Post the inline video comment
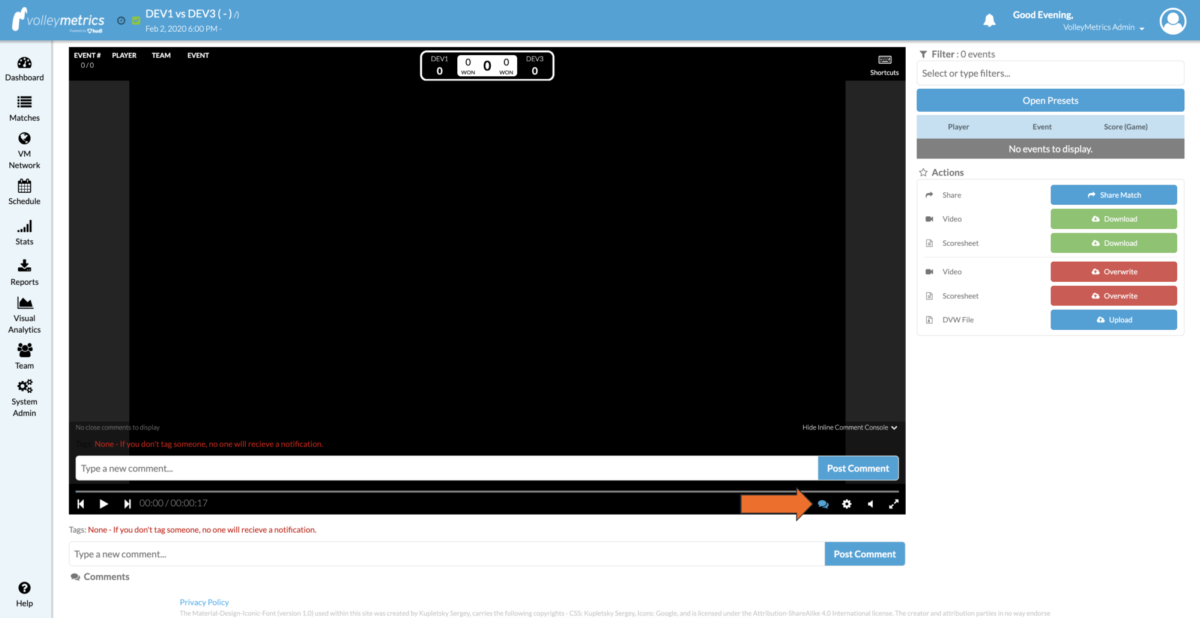 tap(858, 468)
